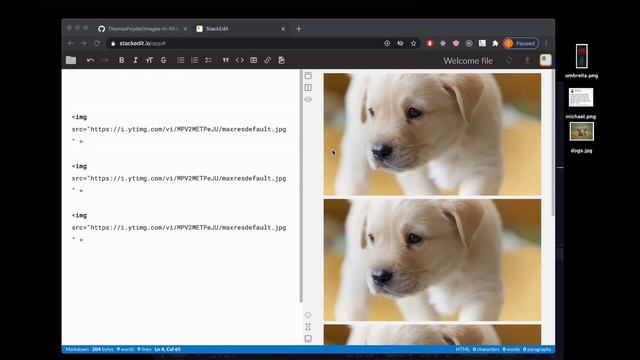Close the StackEdit browser tab
Image resolution: width=640 pixels, height=360 pixels.
(x=283, y=29)
